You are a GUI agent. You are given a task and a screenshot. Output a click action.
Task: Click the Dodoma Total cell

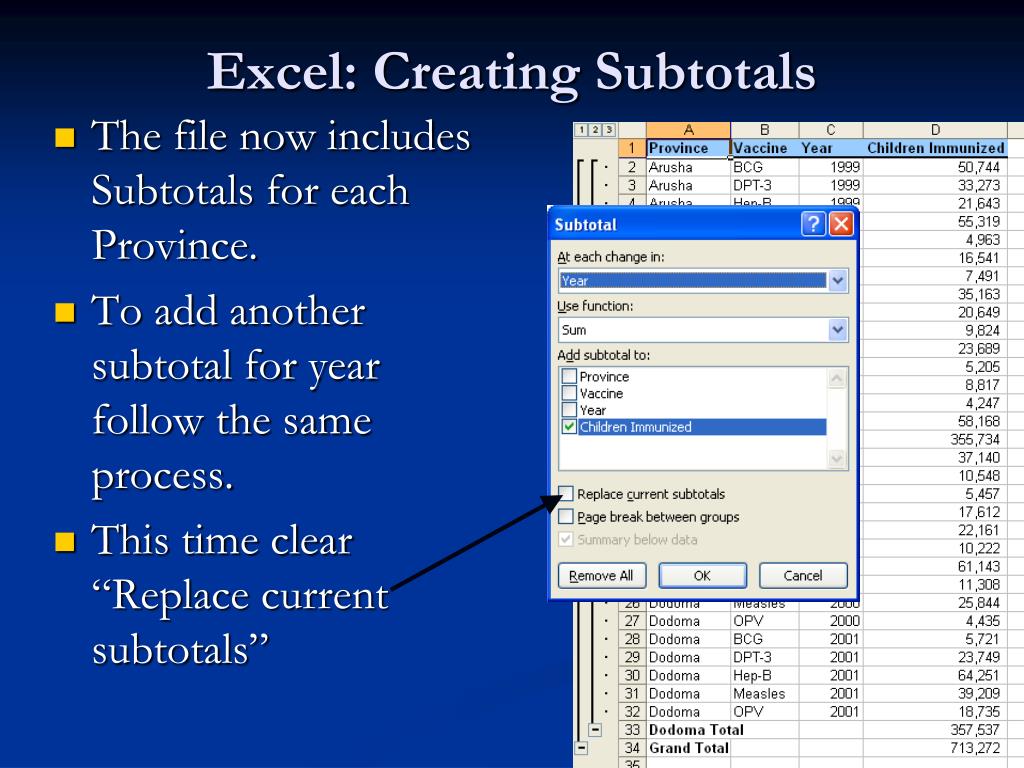point(688,729)
